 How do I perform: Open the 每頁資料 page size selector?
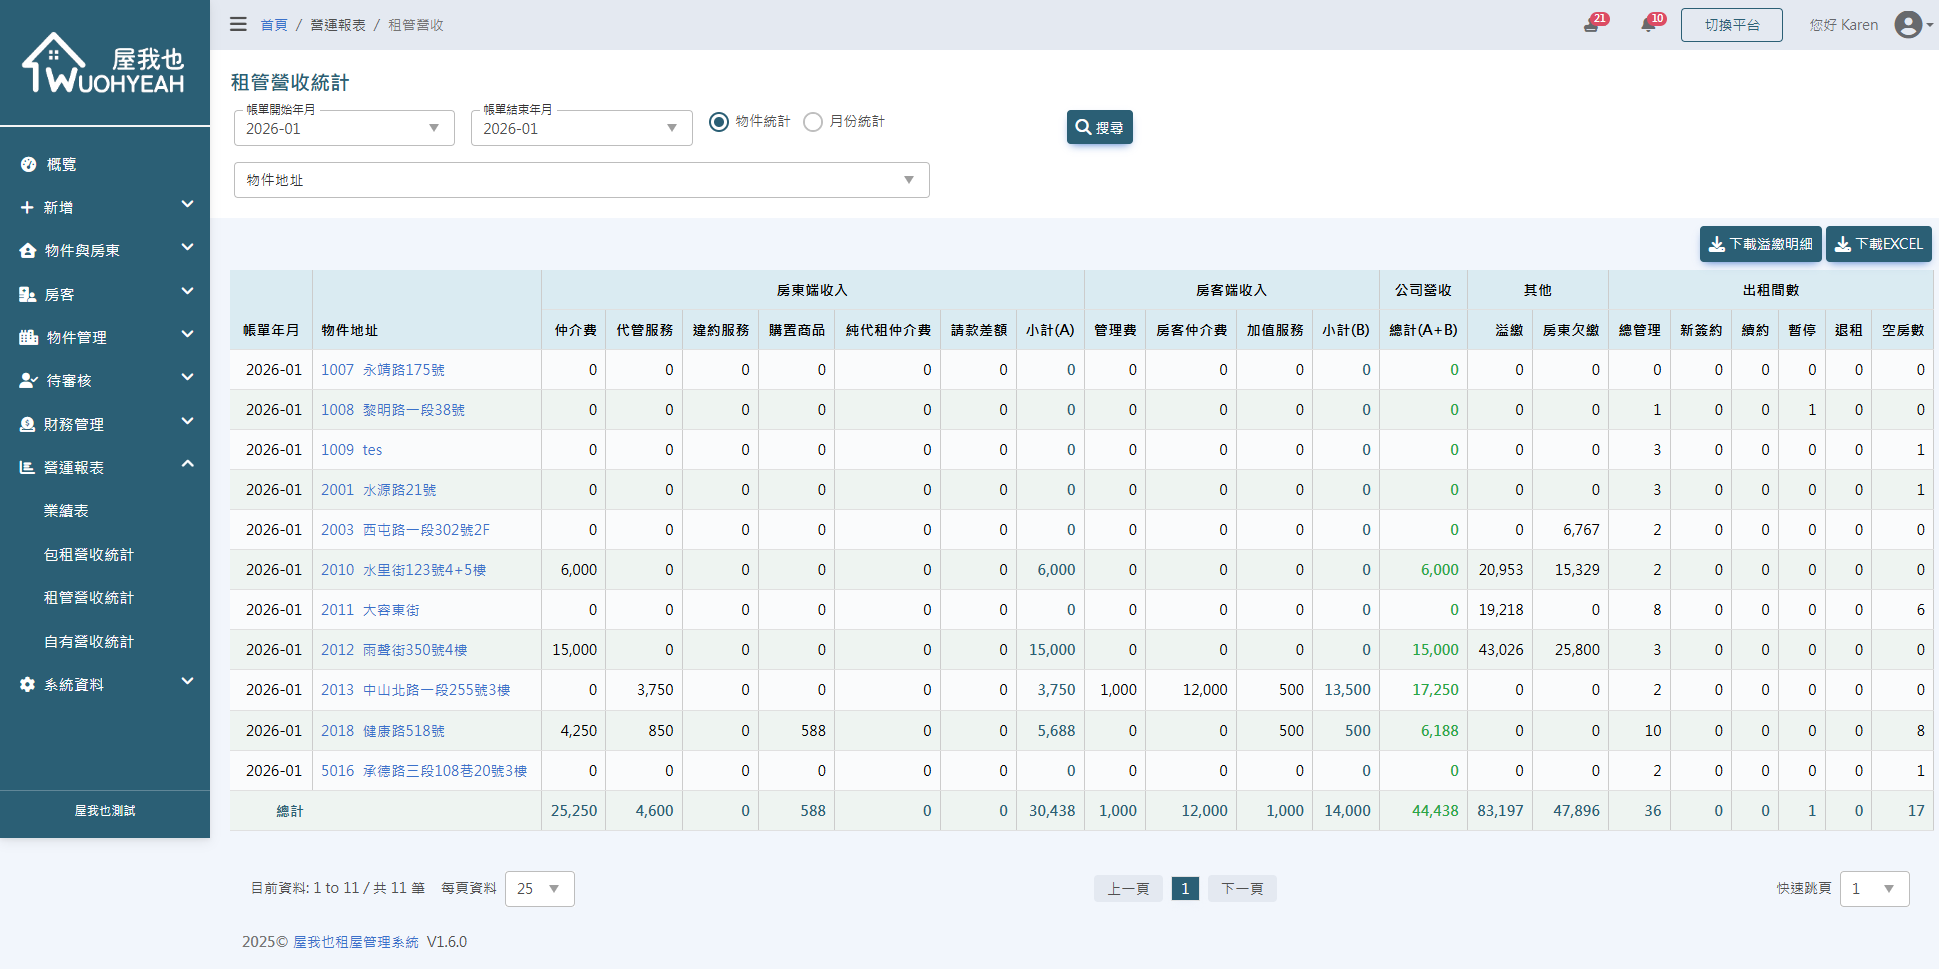539,889
